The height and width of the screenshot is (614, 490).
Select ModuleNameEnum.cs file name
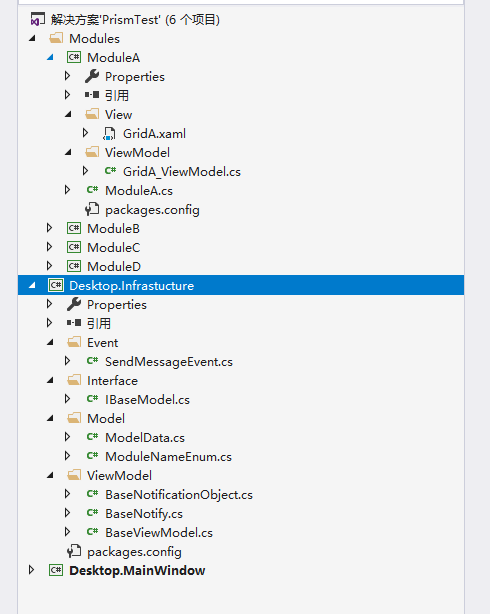click(x=168, y=457)
